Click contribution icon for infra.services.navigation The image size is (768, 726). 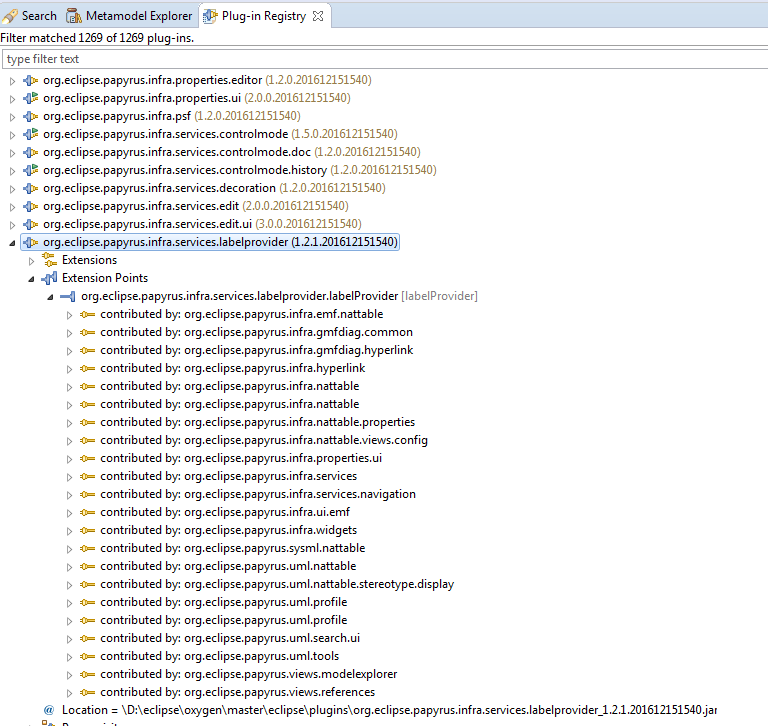point(88,494)
